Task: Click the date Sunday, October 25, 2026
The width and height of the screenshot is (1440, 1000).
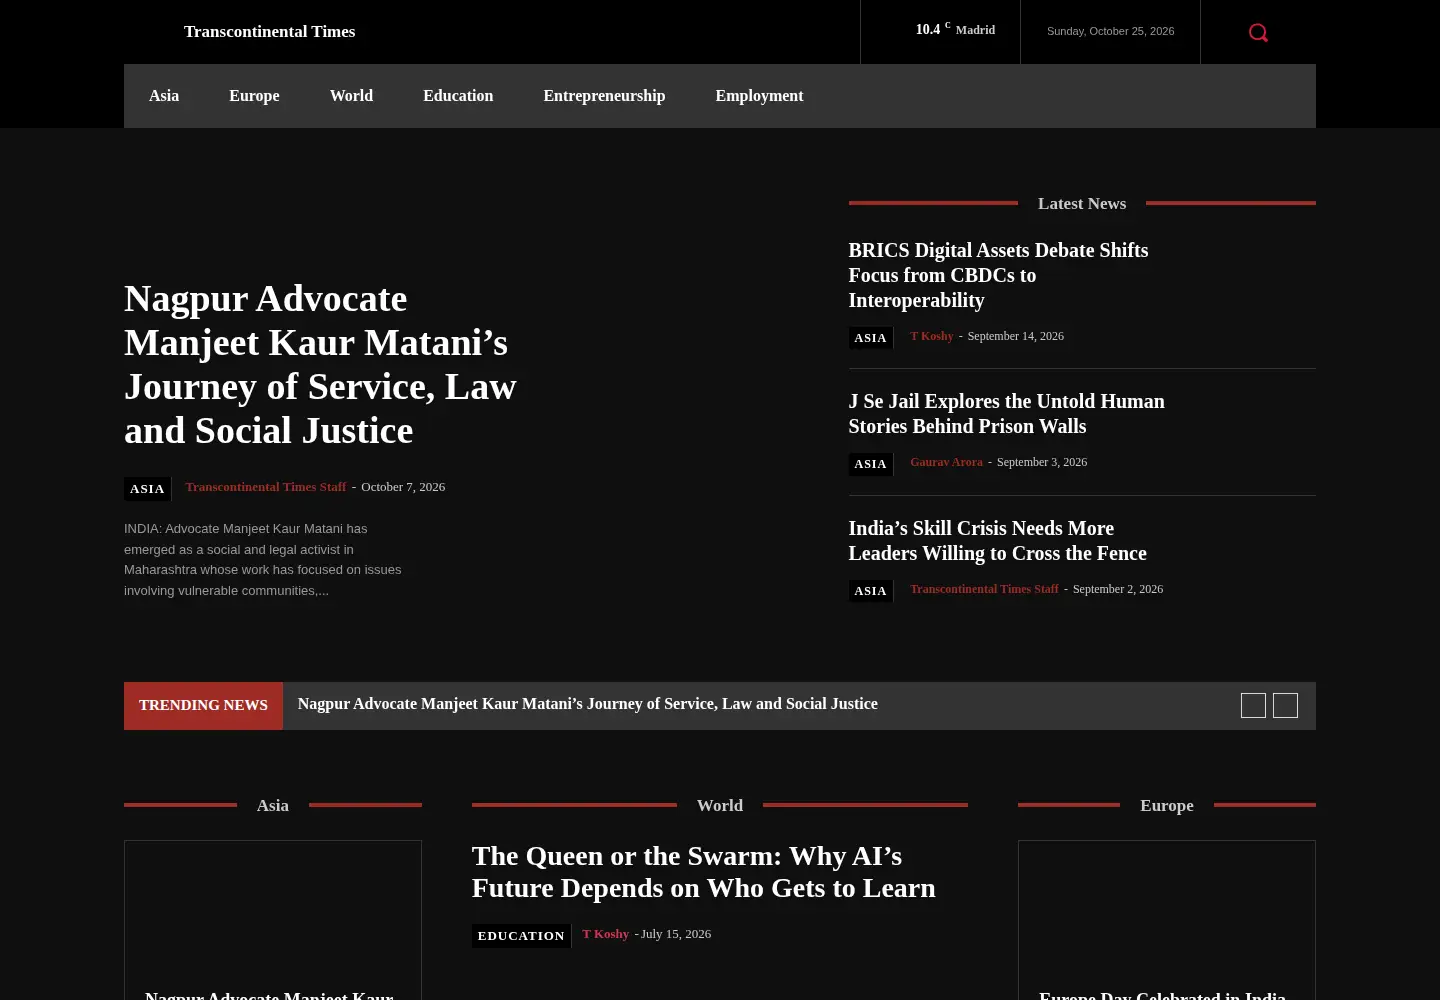Action: (1110, 31)
